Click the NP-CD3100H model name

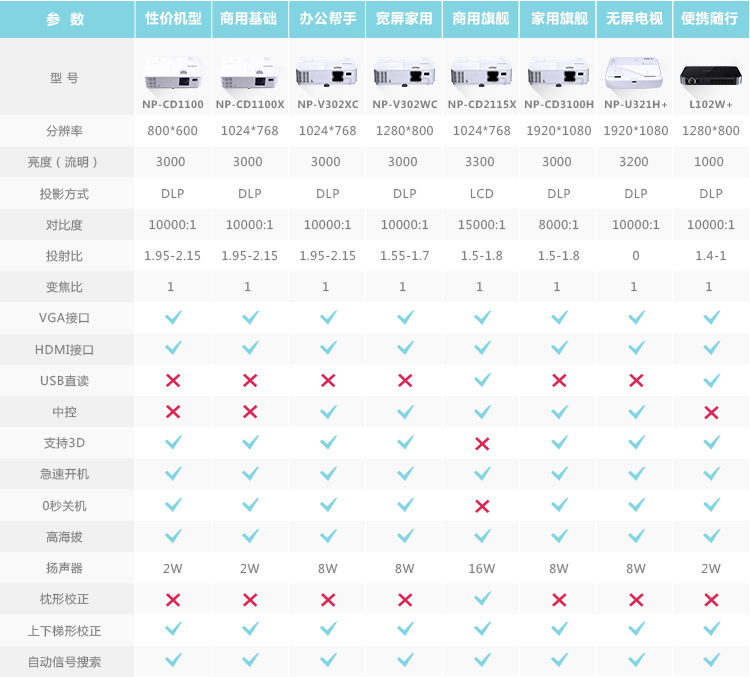point(559,103)
